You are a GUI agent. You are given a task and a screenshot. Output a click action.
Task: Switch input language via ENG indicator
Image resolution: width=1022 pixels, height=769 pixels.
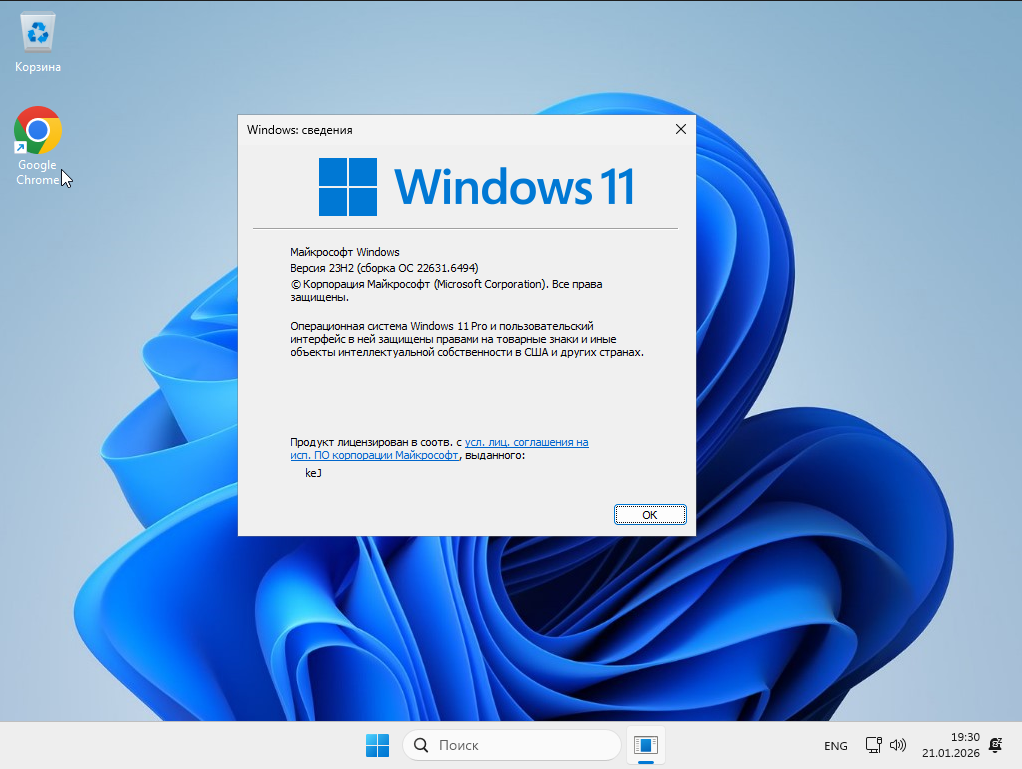(x=835, y=746)
